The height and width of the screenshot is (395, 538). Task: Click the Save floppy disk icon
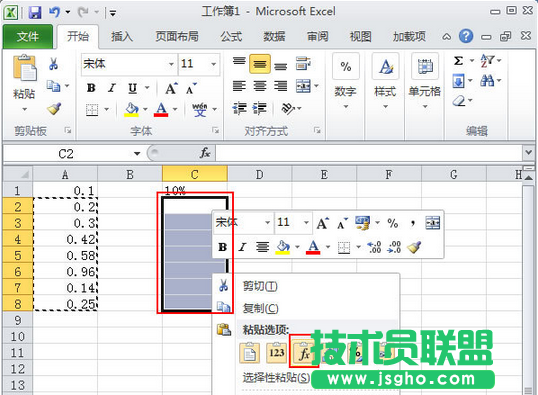click(x=35, y=12)
